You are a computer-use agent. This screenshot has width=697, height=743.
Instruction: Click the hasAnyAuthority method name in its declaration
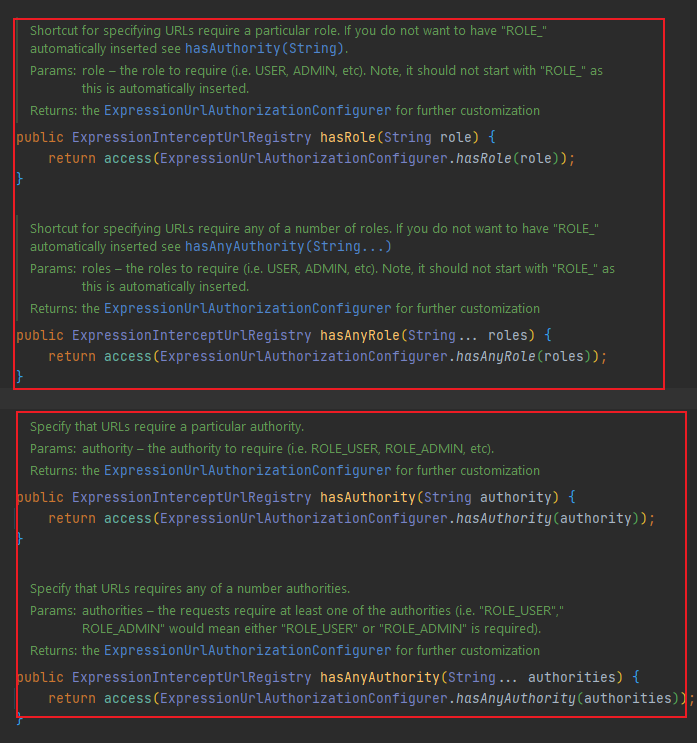[380, 678]
